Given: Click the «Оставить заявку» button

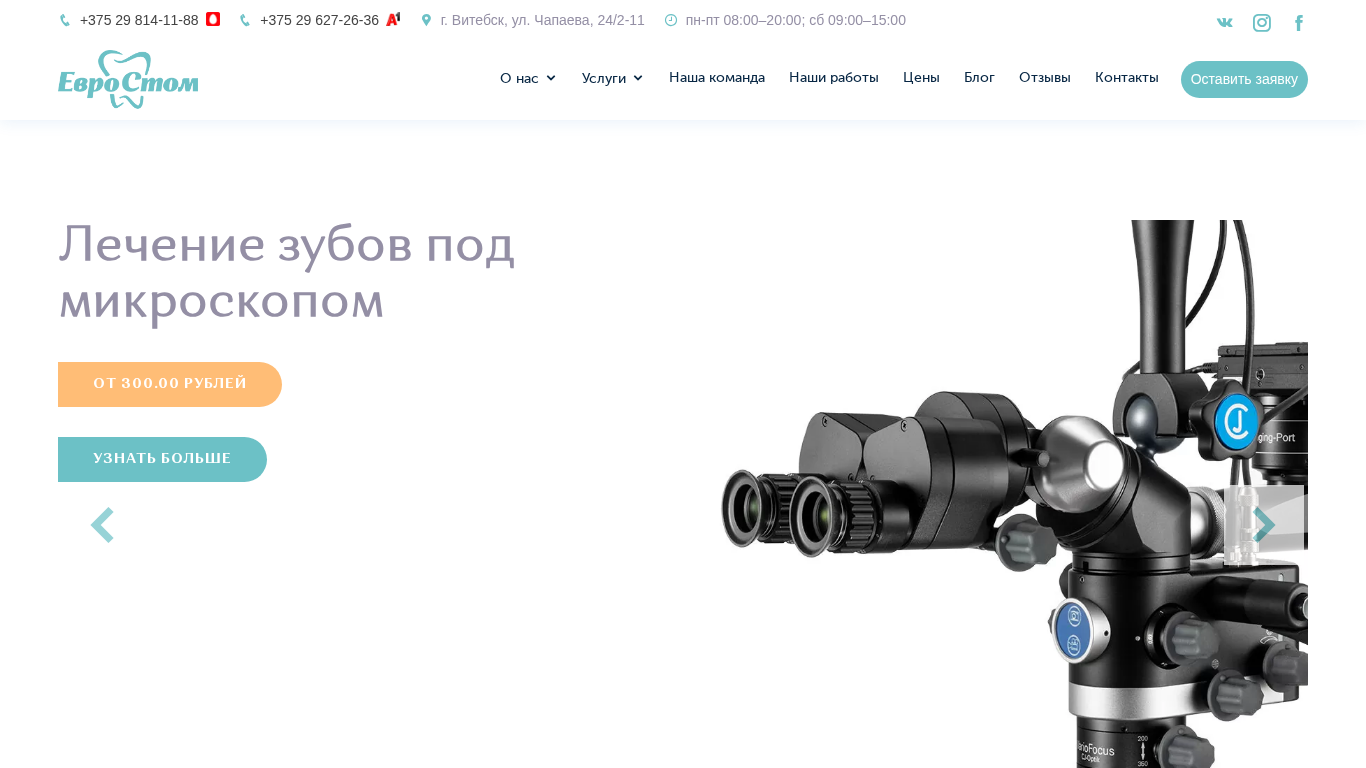Looking at the screenshot, I should (1244, 79).
